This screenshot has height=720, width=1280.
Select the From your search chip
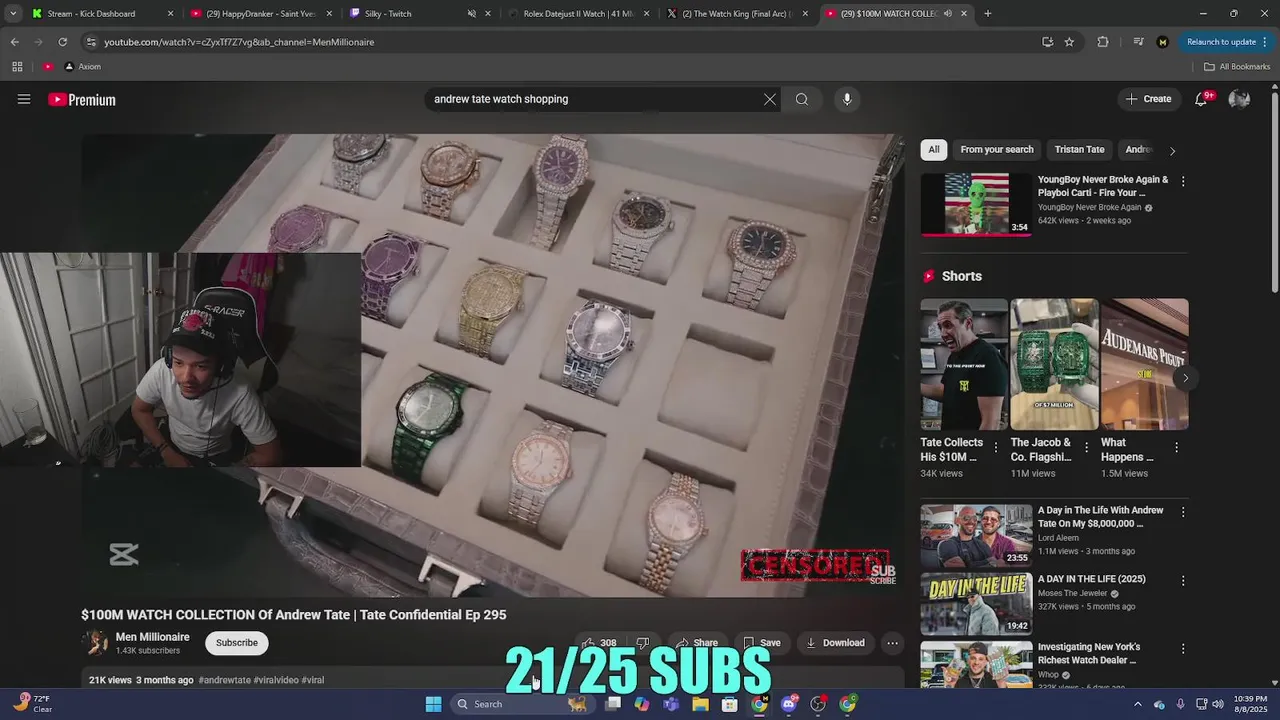click(997, 150)
